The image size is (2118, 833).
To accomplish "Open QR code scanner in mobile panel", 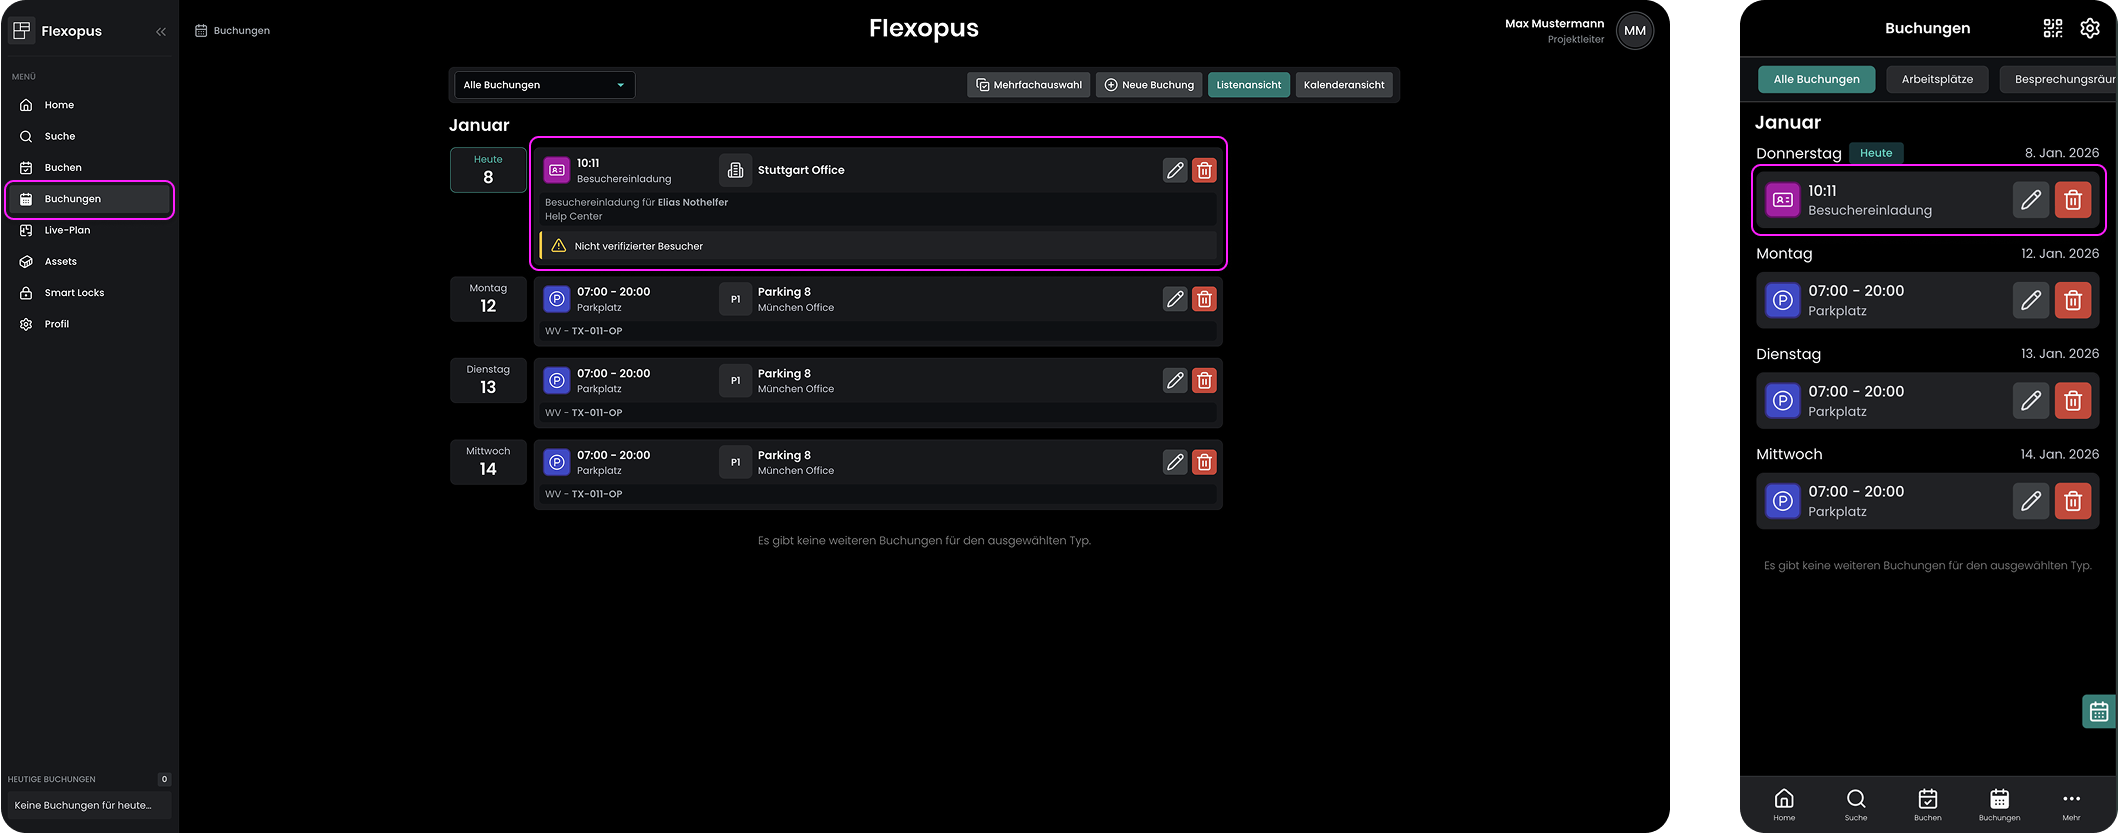I will pos(2052,29).
